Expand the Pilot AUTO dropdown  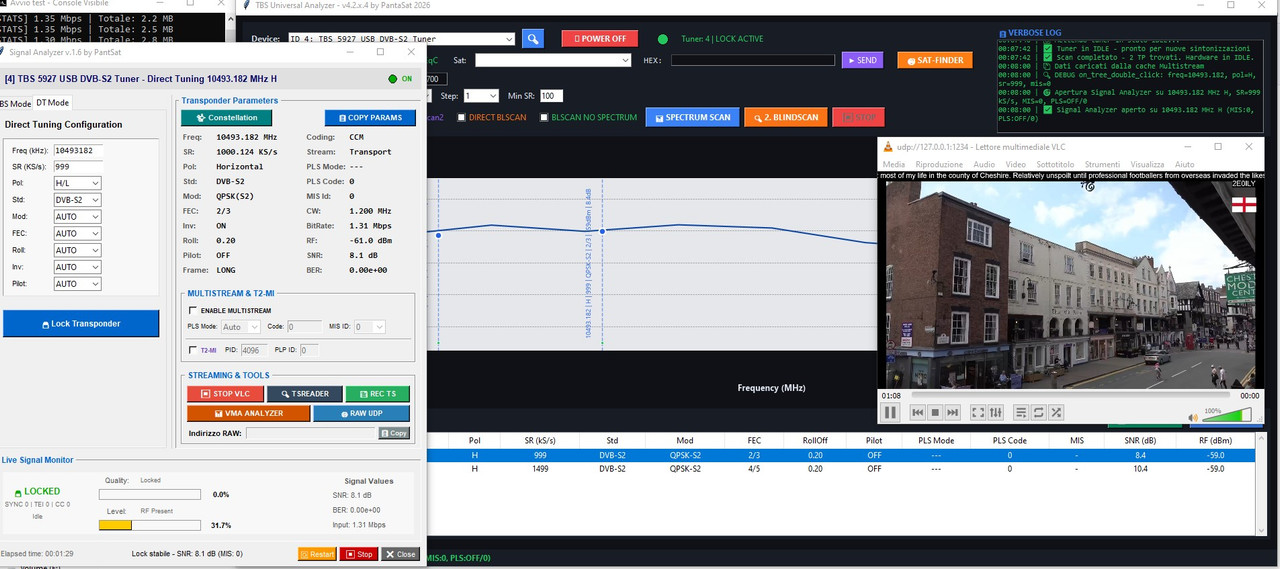[x=77, y=284]
